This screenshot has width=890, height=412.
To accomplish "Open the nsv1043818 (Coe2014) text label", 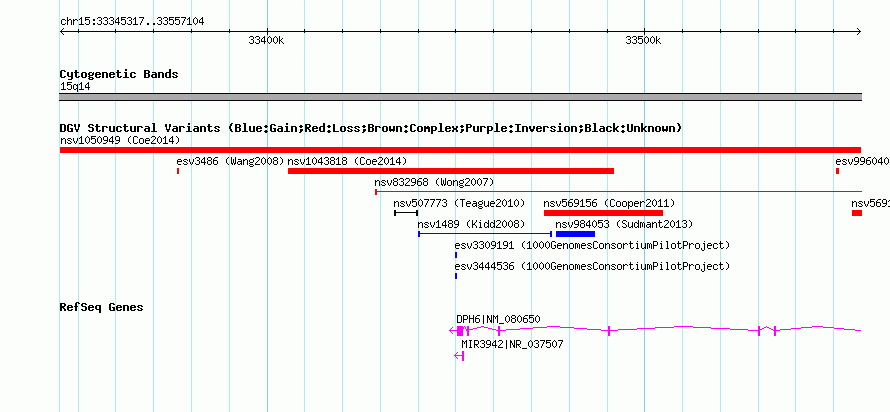I will tap(347, 161).
